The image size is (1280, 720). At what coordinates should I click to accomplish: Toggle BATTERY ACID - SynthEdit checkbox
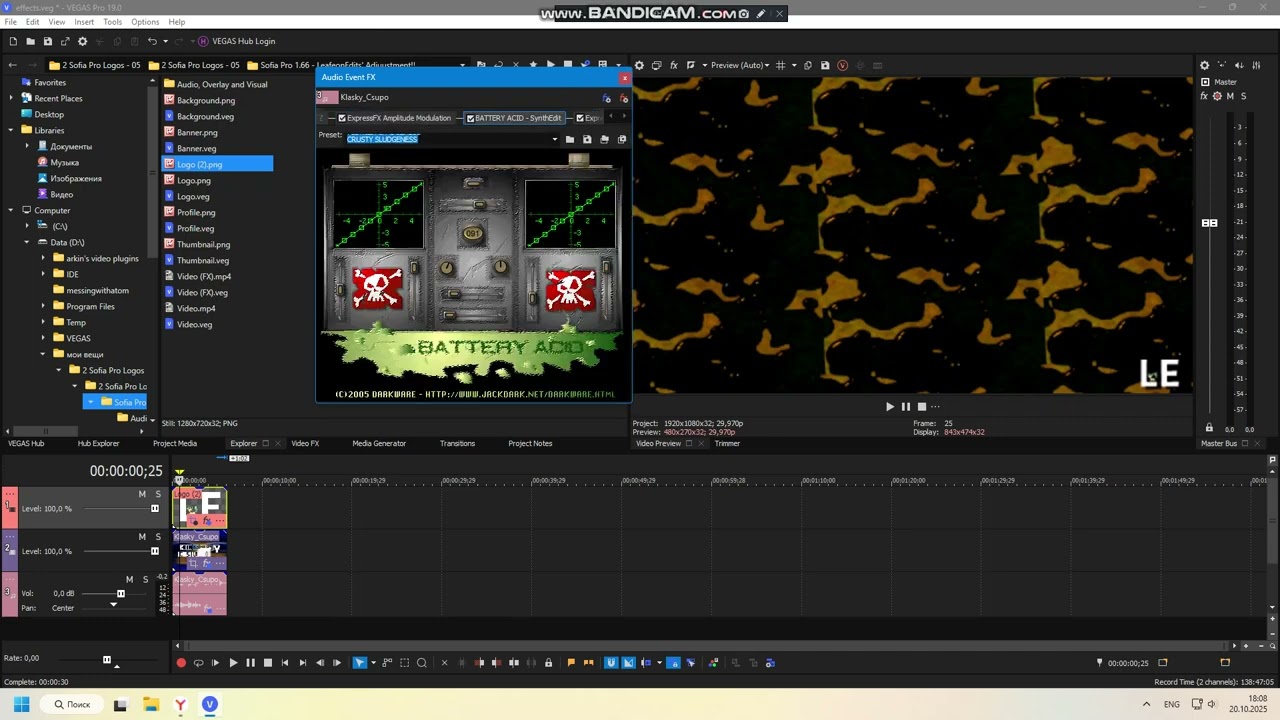470,118
